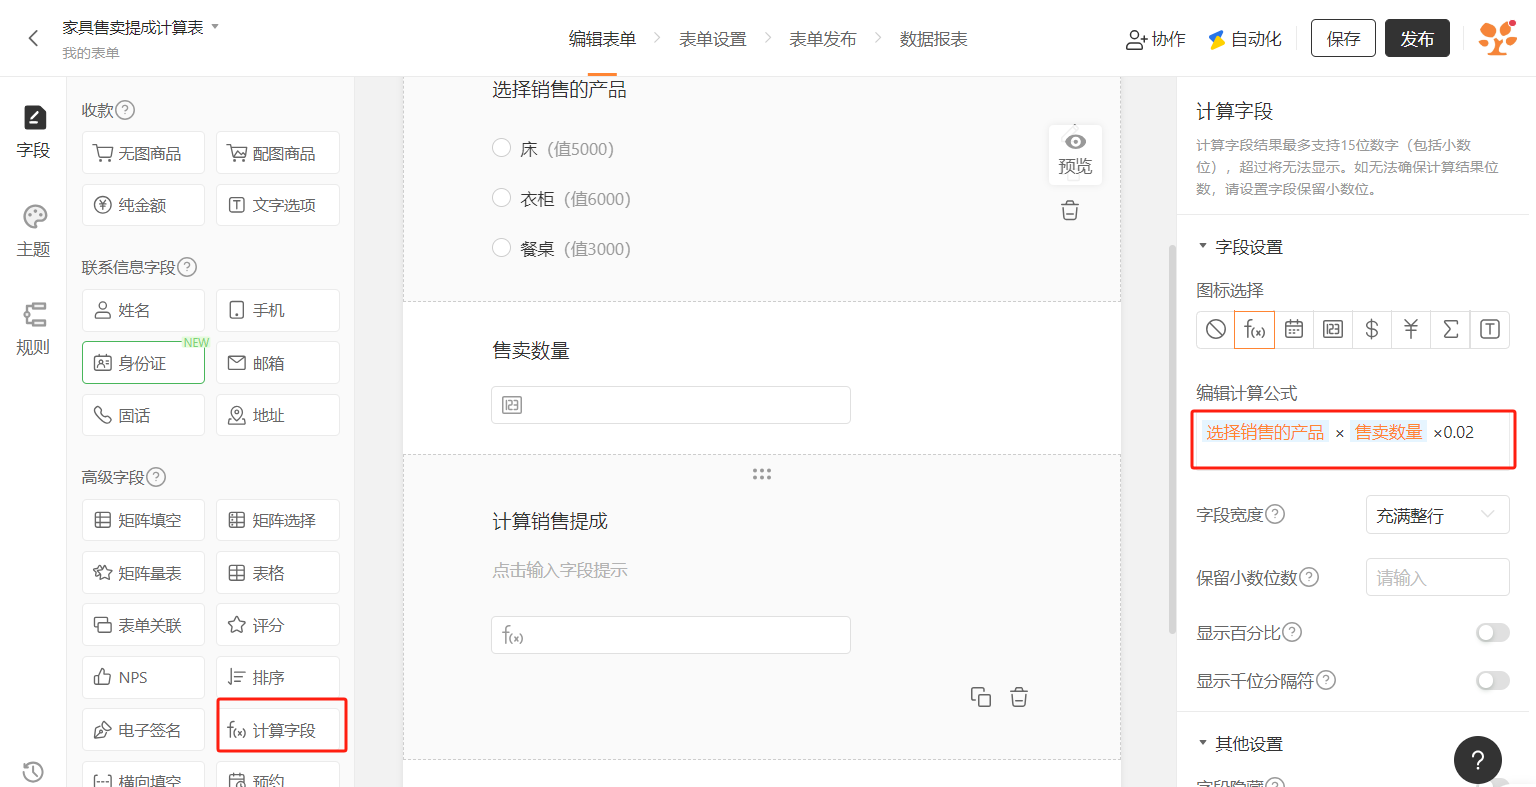The height and width of the screenshot is (787, 1536).
Task: Open the 自动化 automation option
Action: point(1245,39)
